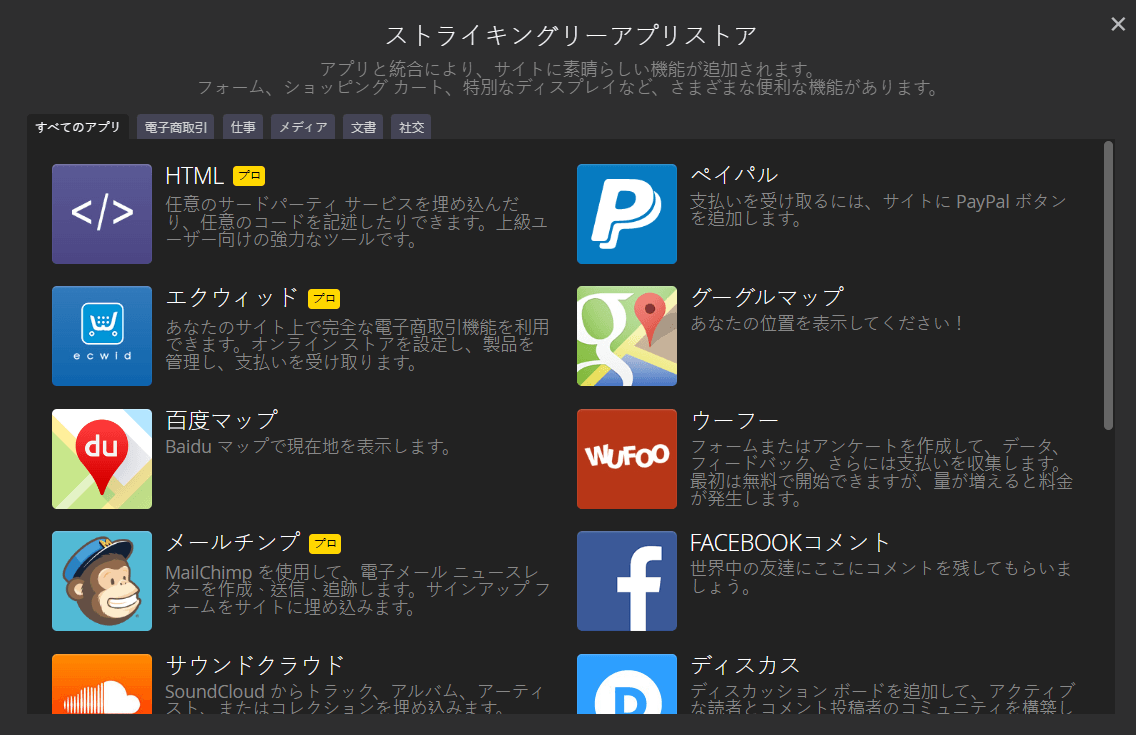Select the 文書 category tab

(x=363, y=127)
